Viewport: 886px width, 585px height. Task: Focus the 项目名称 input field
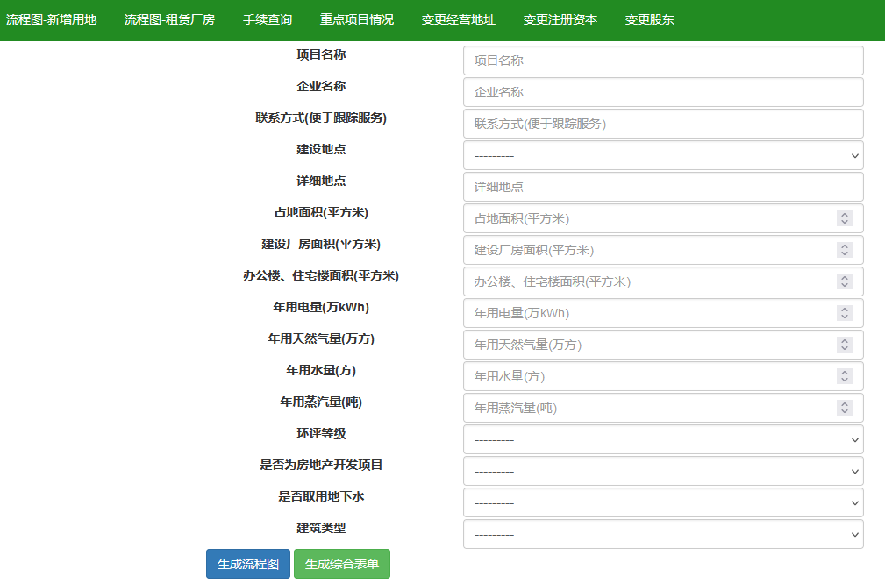(663, 60)
